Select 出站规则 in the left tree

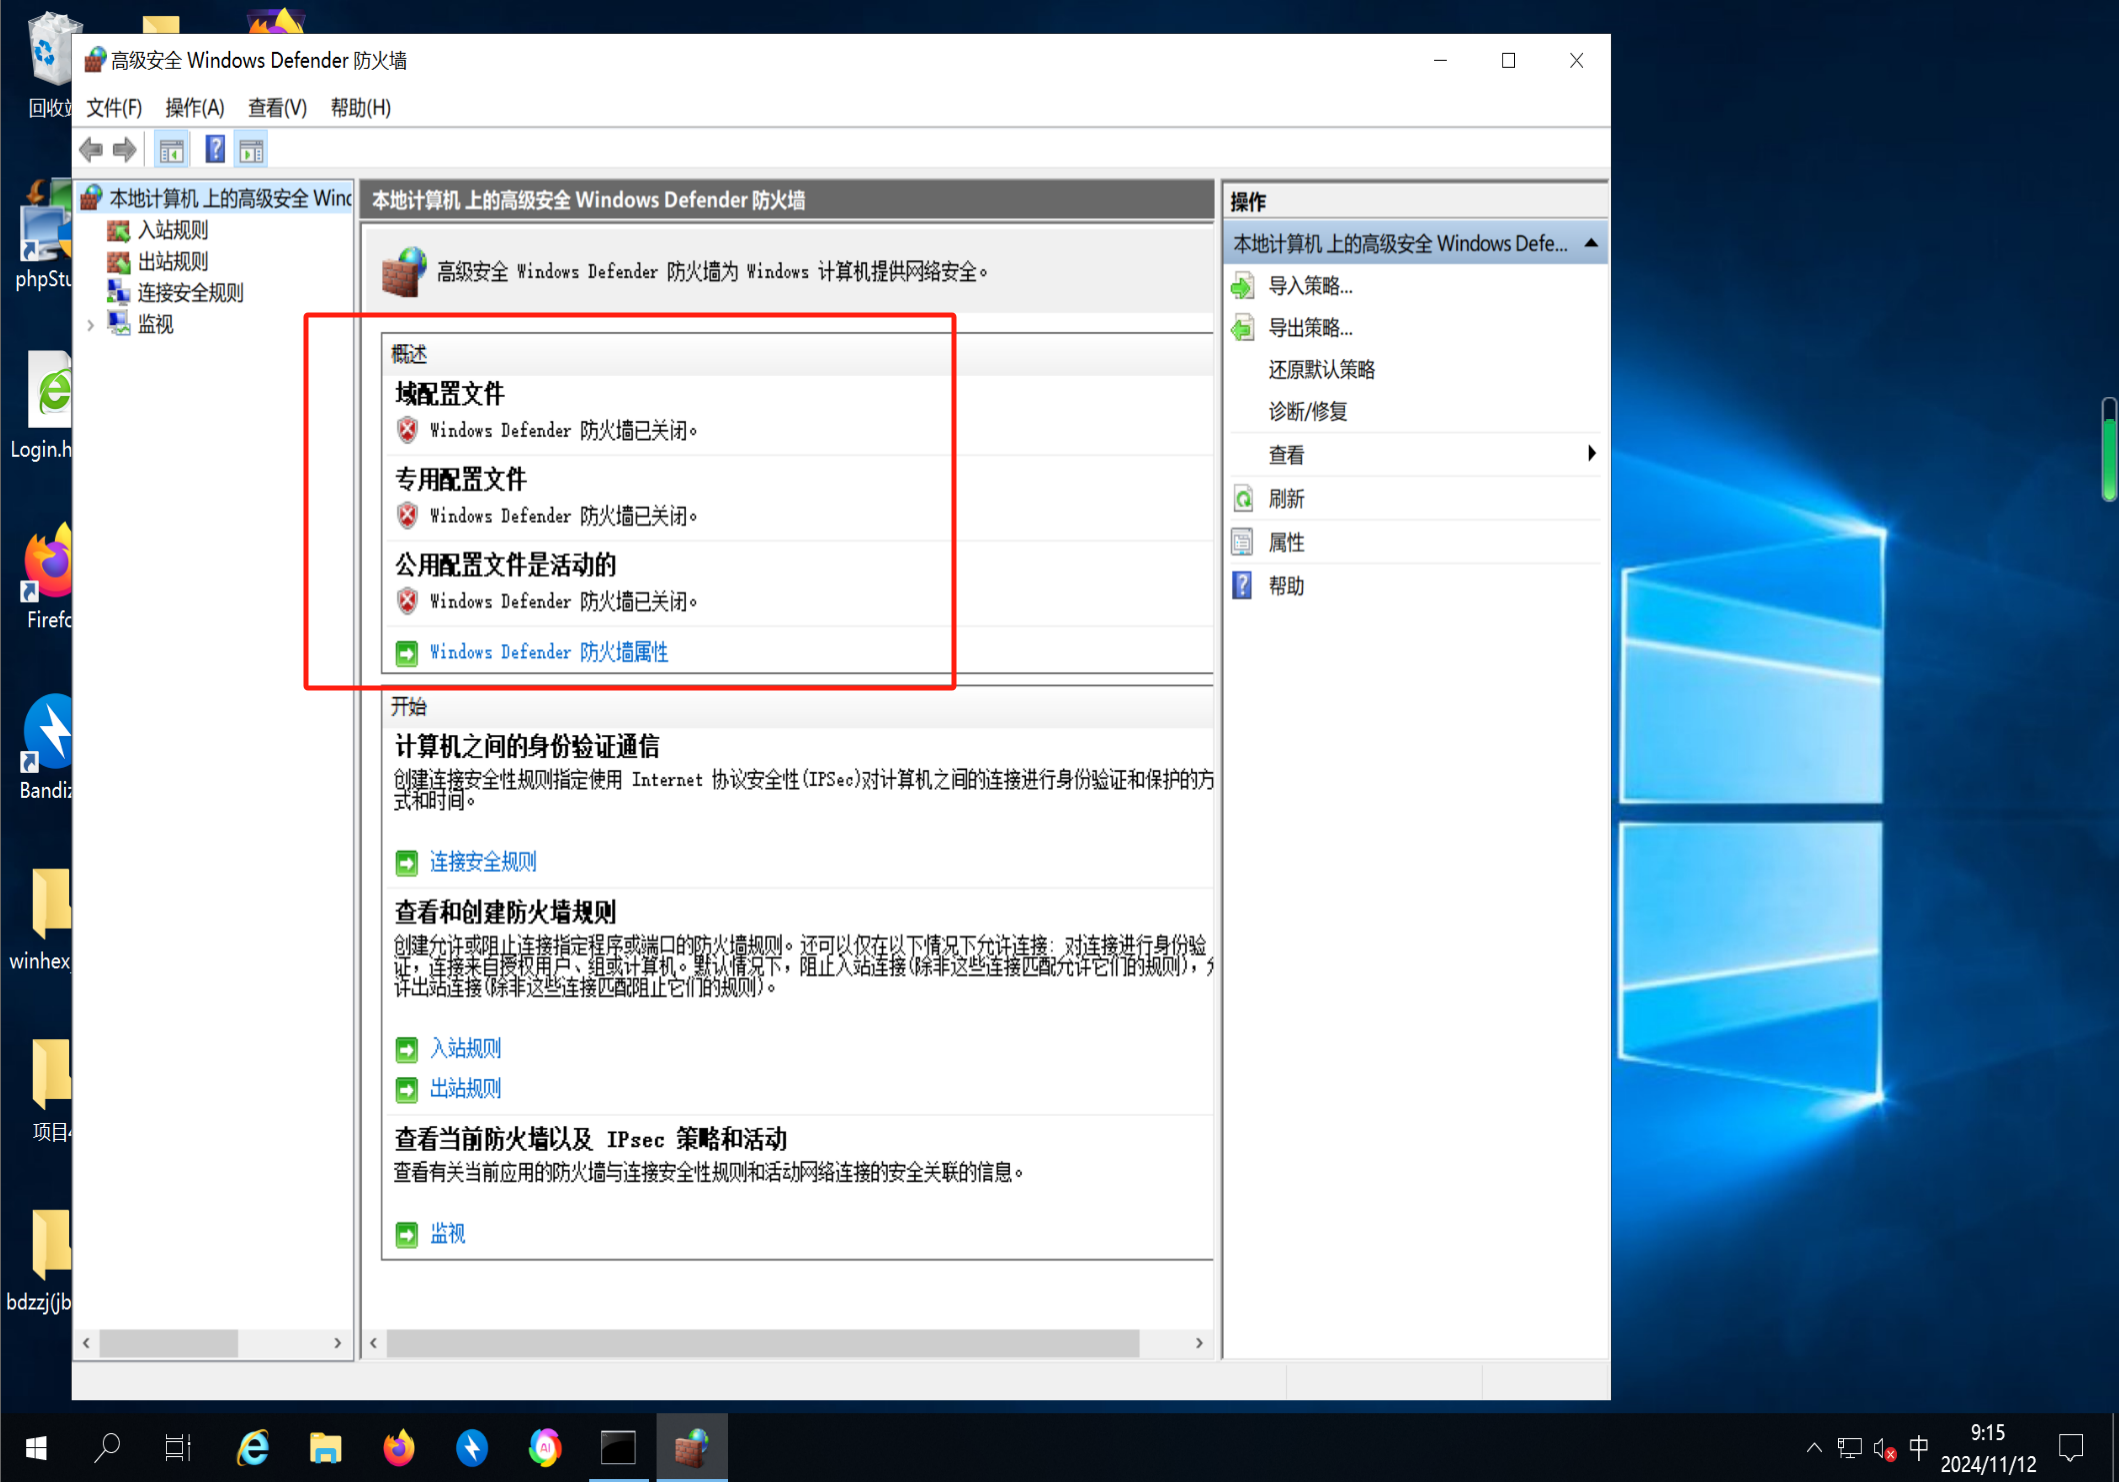tap(172, 262)
